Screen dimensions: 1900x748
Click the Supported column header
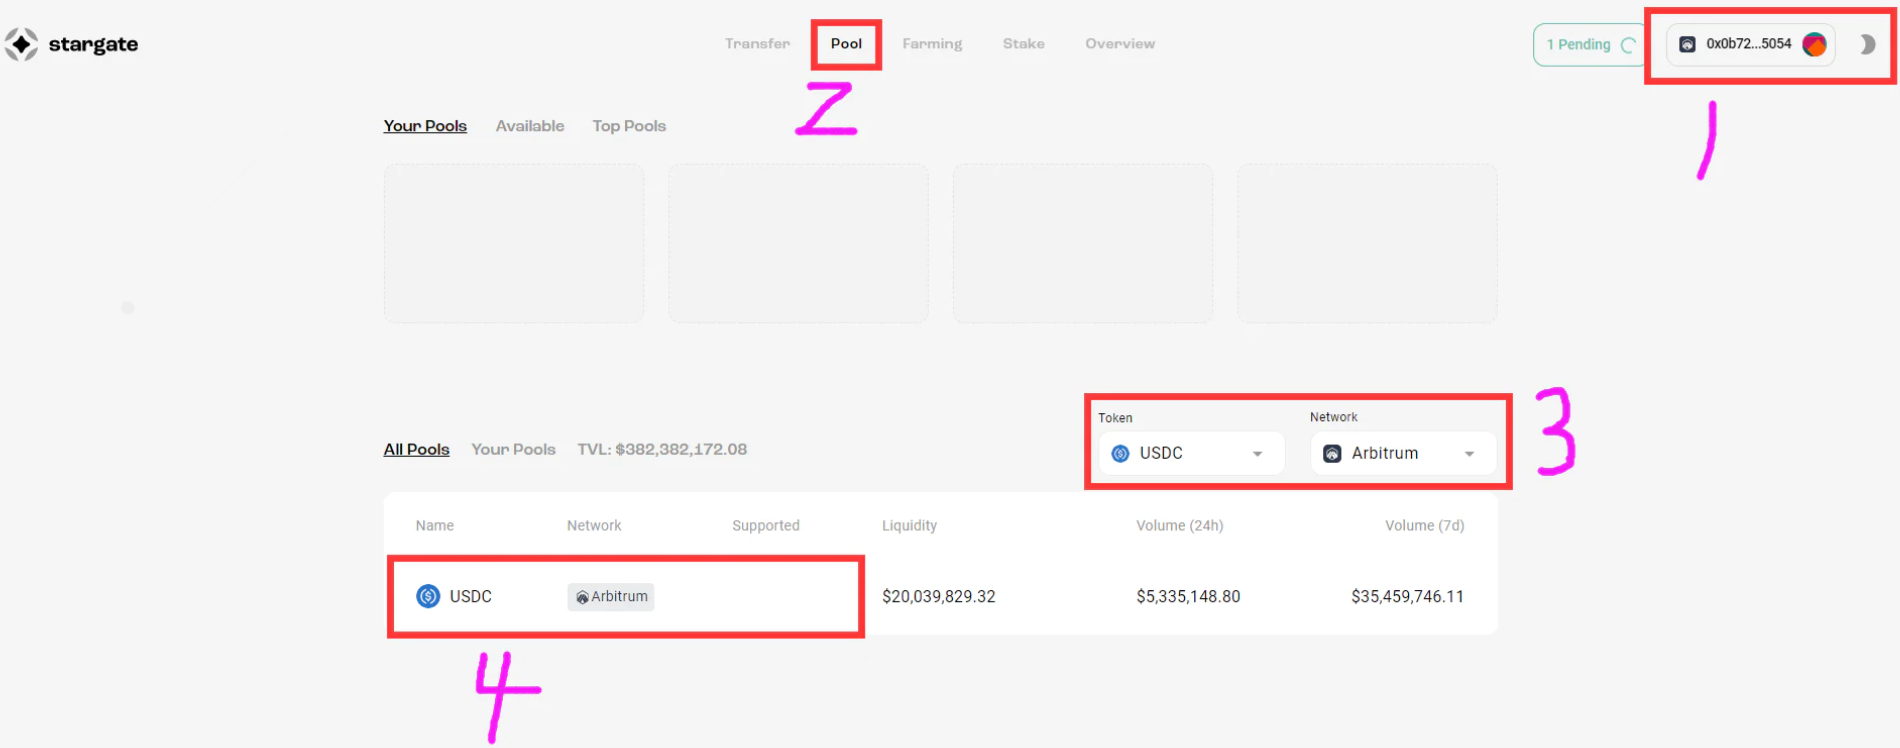[x=766, y=526]
